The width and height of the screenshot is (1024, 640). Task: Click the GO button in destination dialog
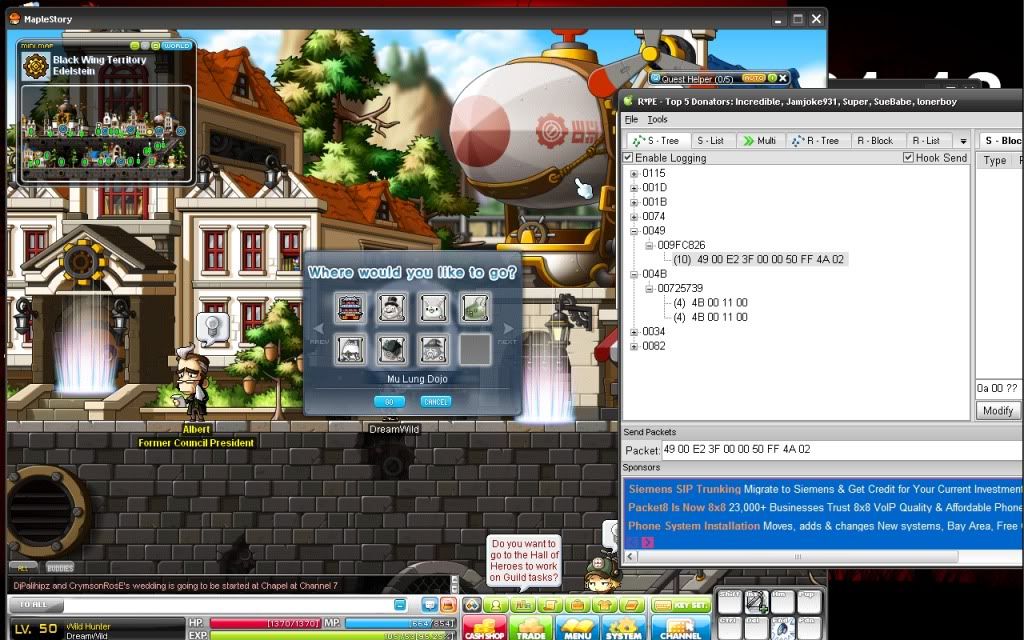[x=389, y=402]
